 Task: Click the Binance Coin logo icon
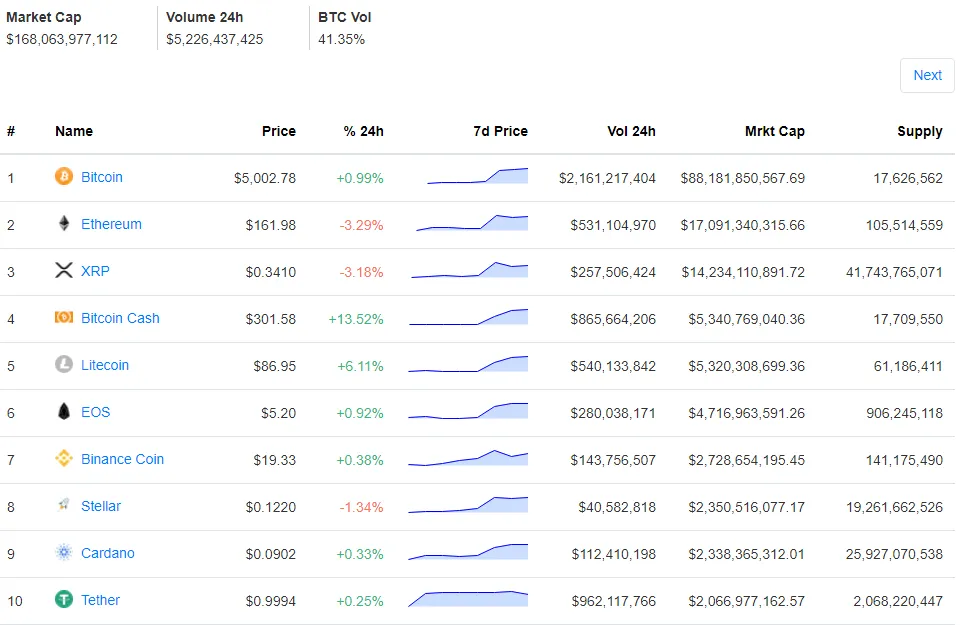pos(64,458)
